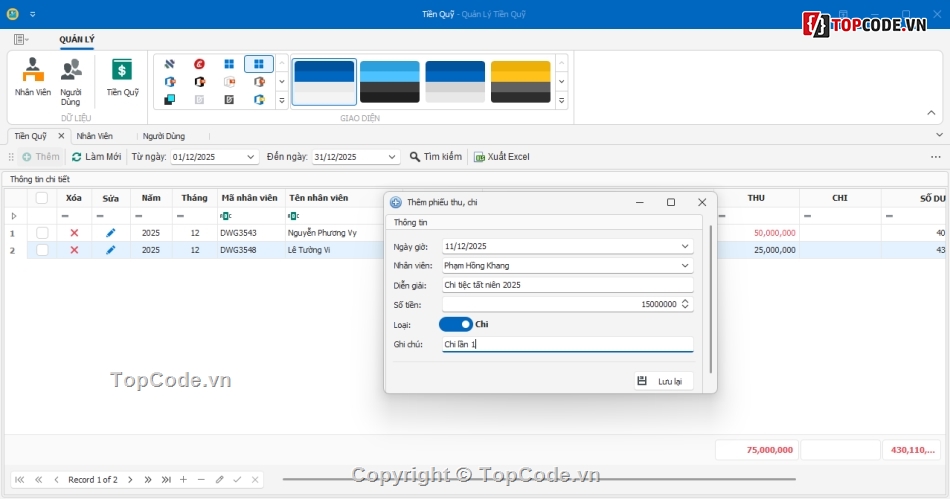The height and width of the screenshot is (499, 950).
Task: Select the QUẢN LÝ ribbon tab
Action: (x=77, y=40)
